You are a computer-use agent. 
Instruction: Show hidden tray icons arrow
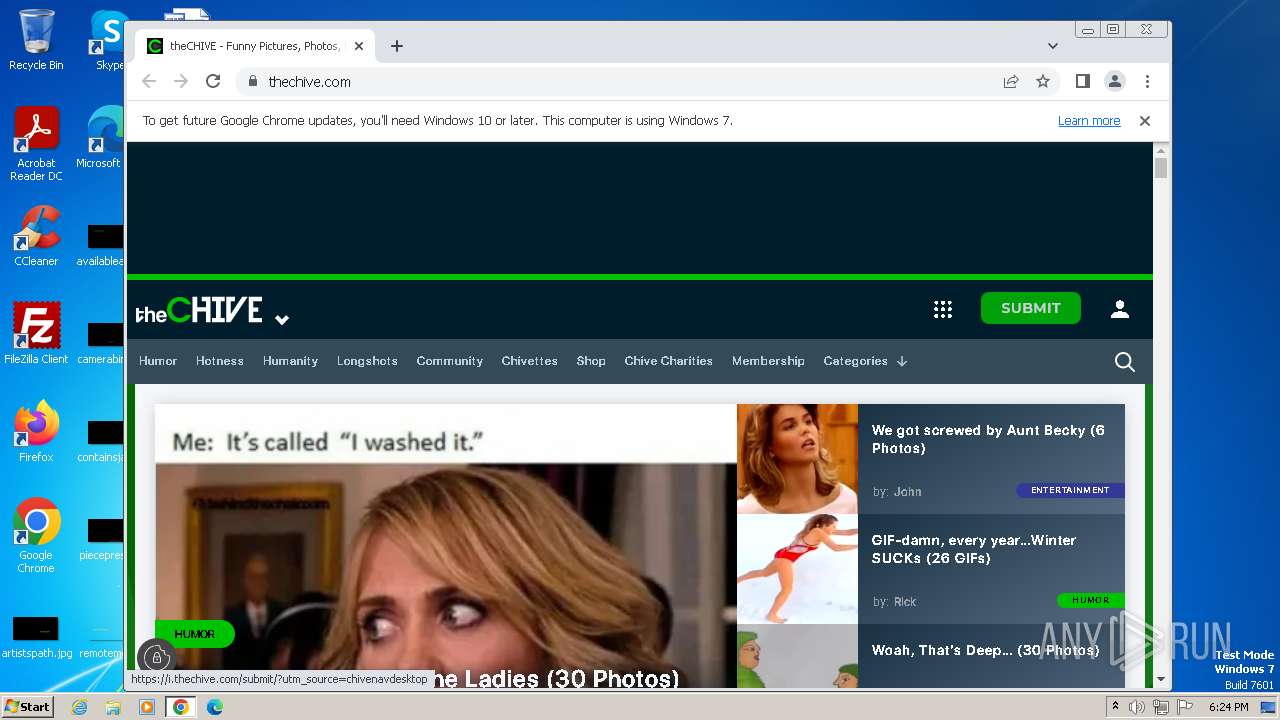tap(1115, 707)
